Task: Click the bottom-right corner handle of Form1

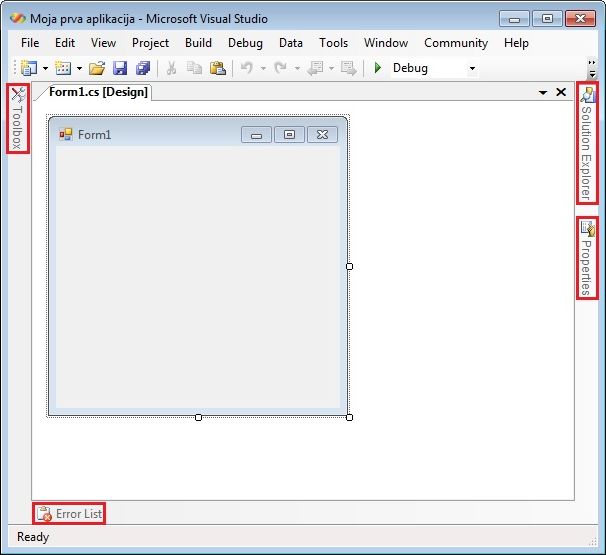Action: 349,417
